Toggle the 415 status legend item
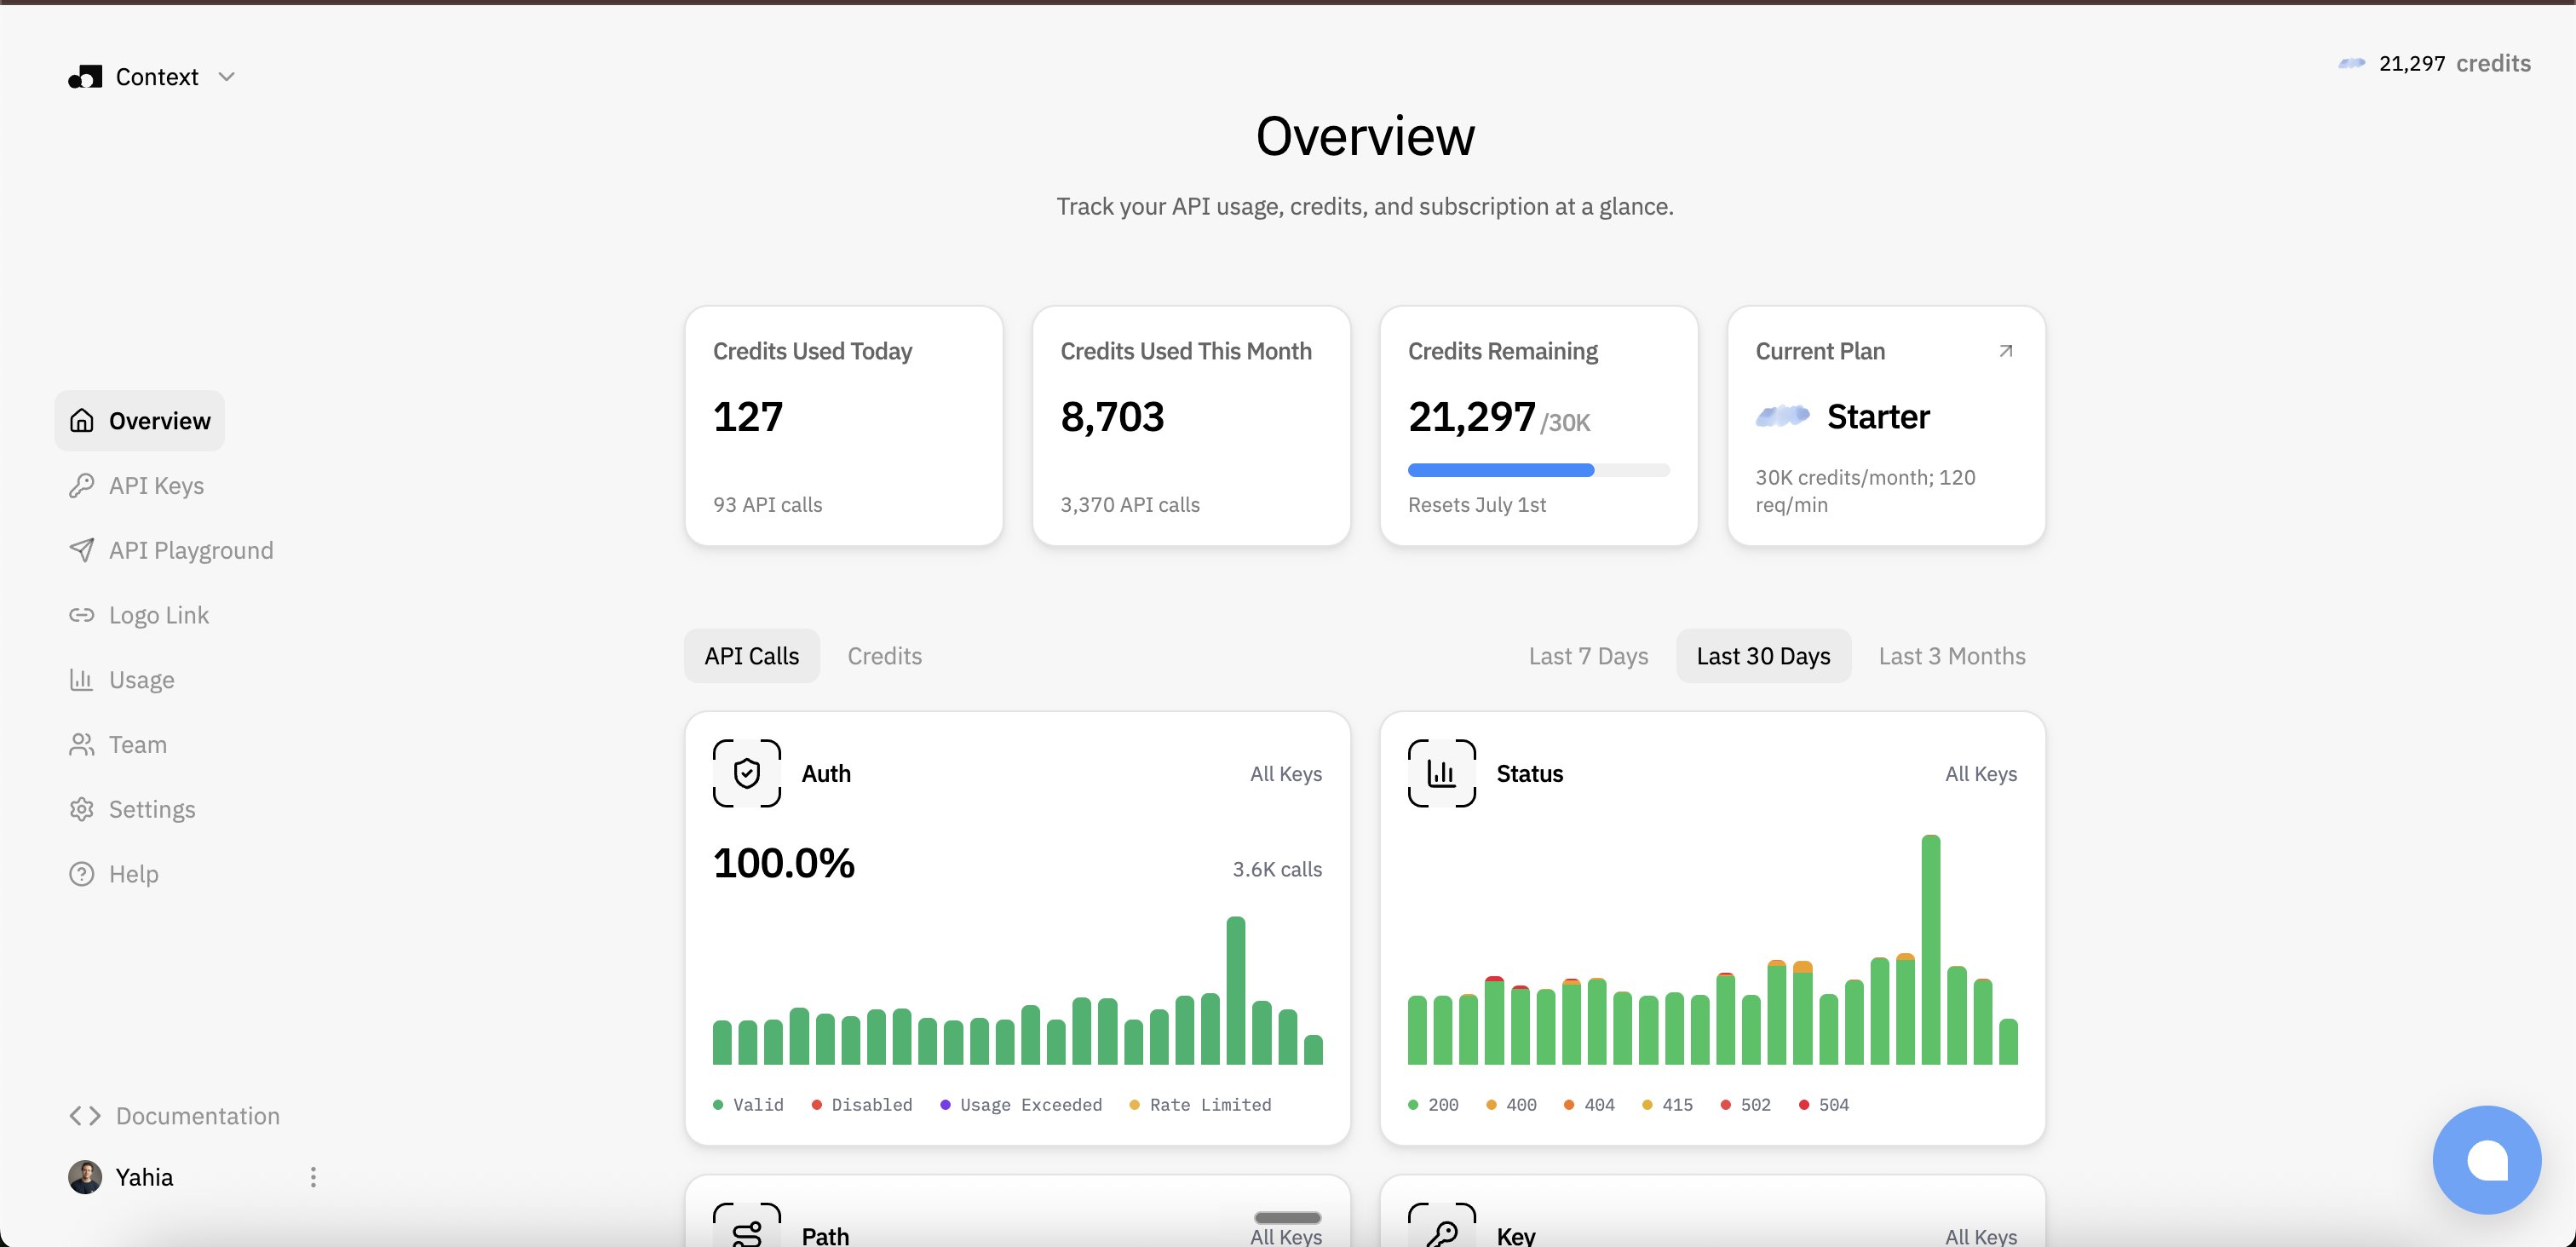Screen dimensions: 2576x1247 click(1667, 1105)
